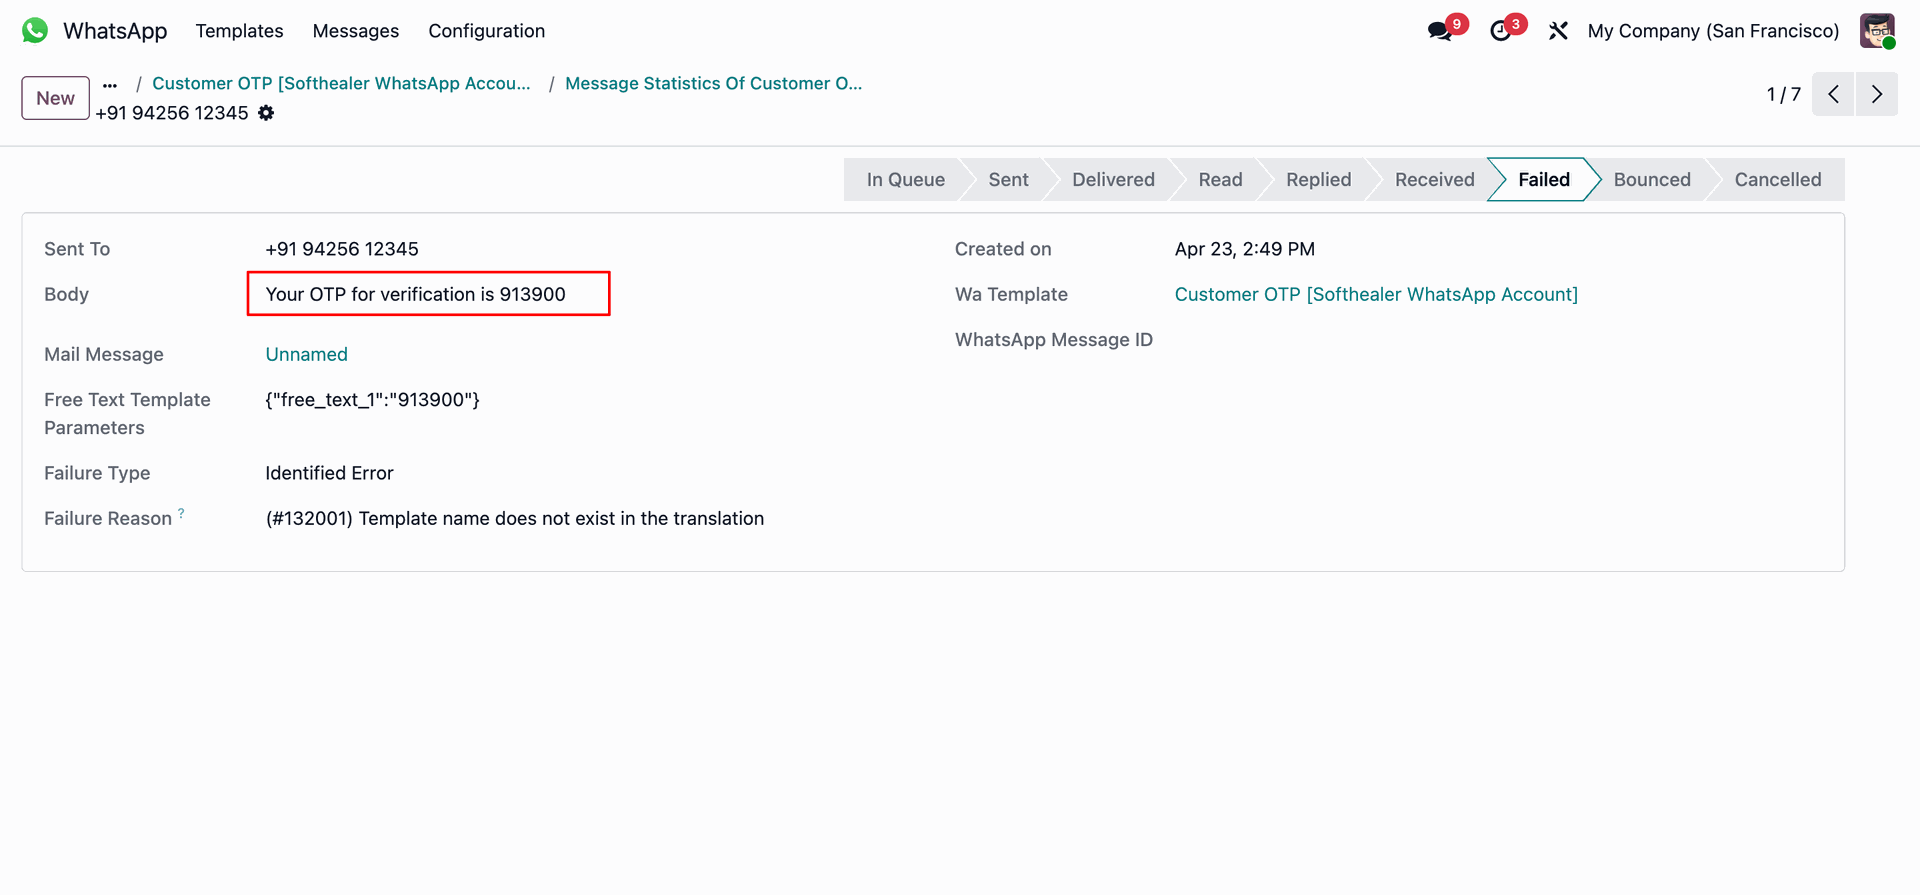Click the #132001 failure reason text

coord(515,518)
